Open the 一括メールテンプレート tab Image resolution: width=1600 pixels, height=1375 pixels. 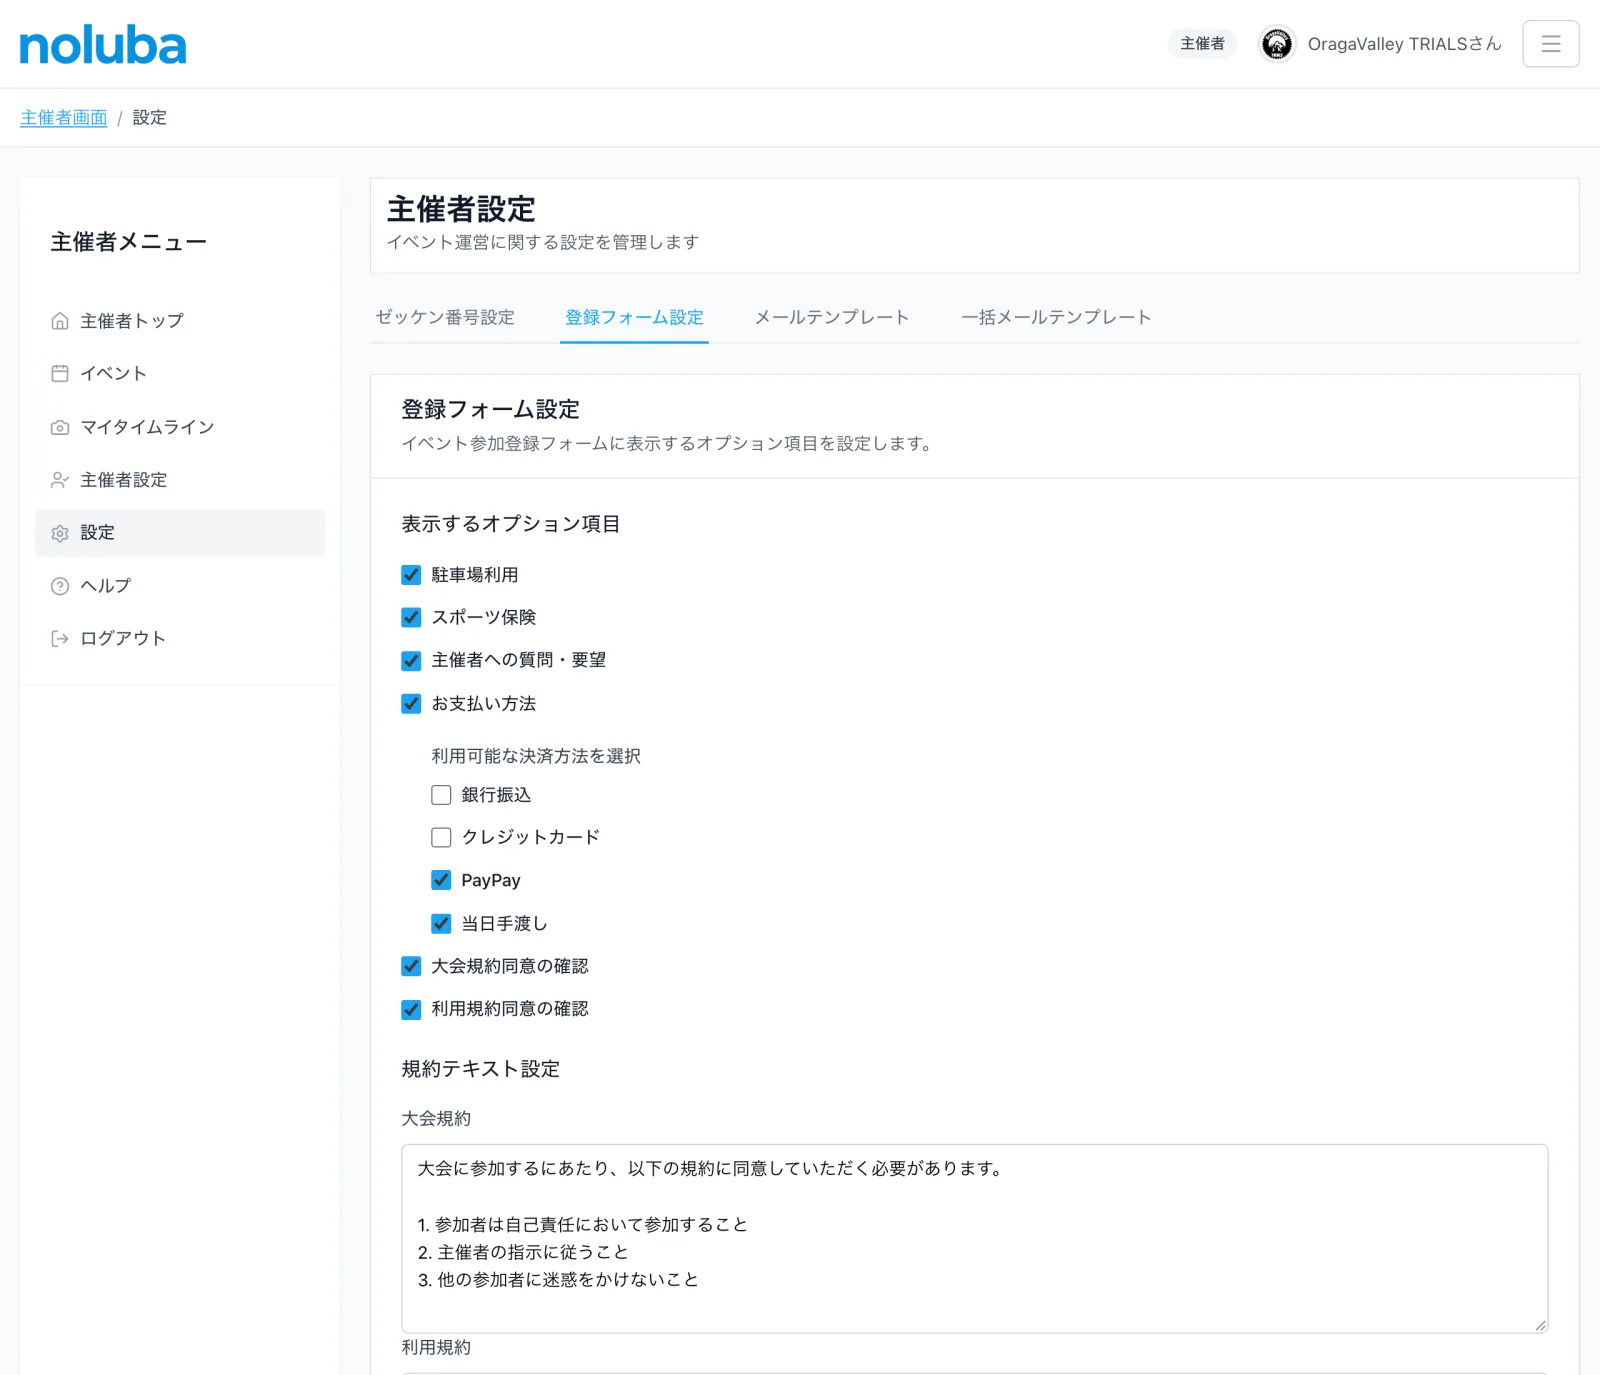click(1056, 317)
